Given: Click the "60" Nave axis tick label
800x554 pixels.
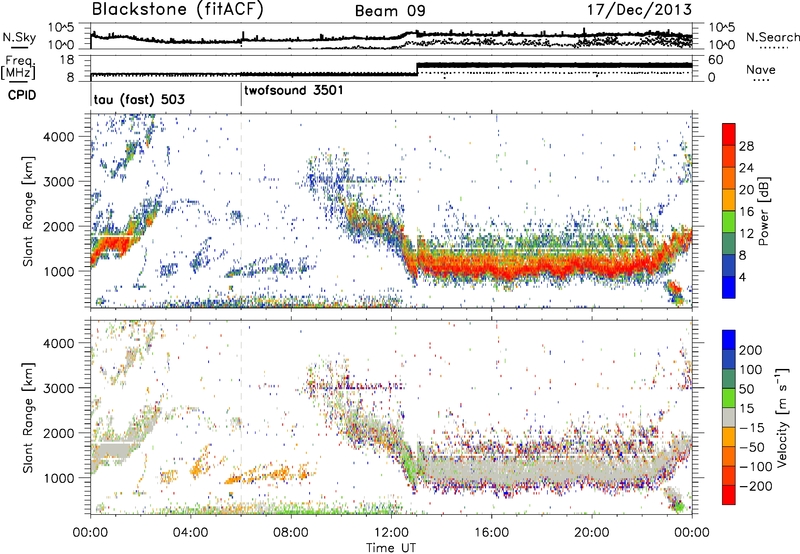Looking at the screenshot, I should [x=716, y=60].
